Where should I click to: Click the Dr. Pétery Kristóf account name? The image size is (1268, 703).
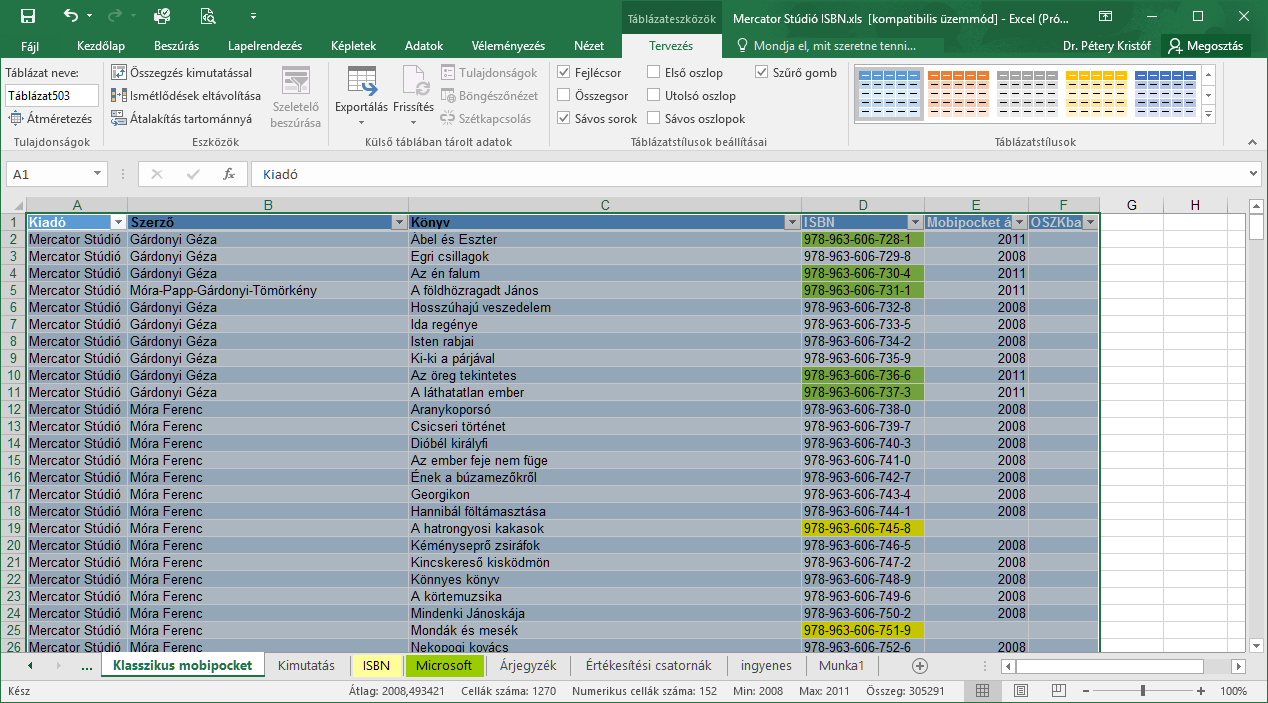(1106, 46)
